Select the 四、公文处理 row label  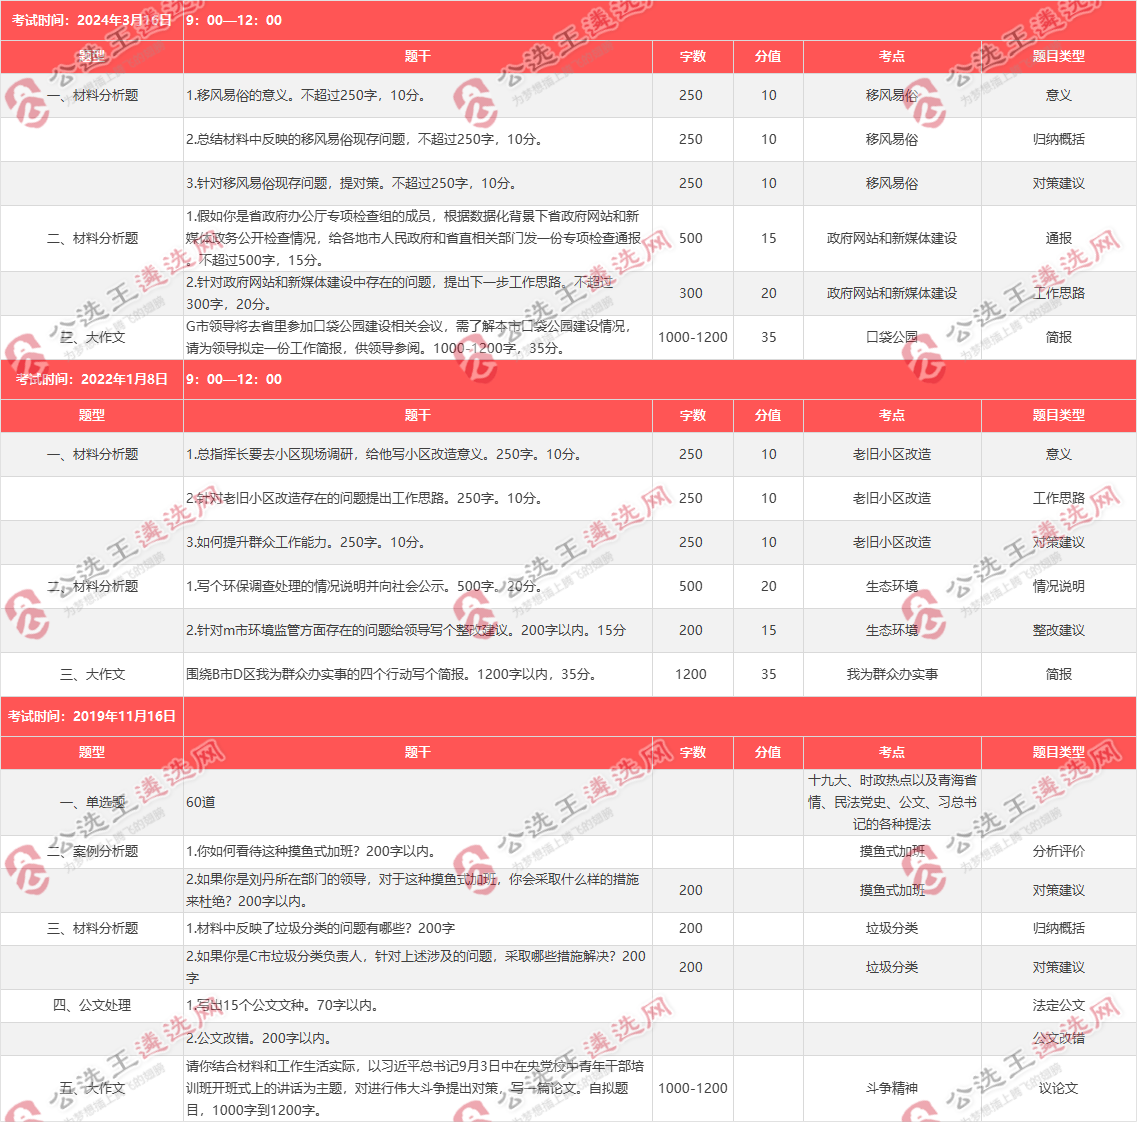[x=92, y=1006]
